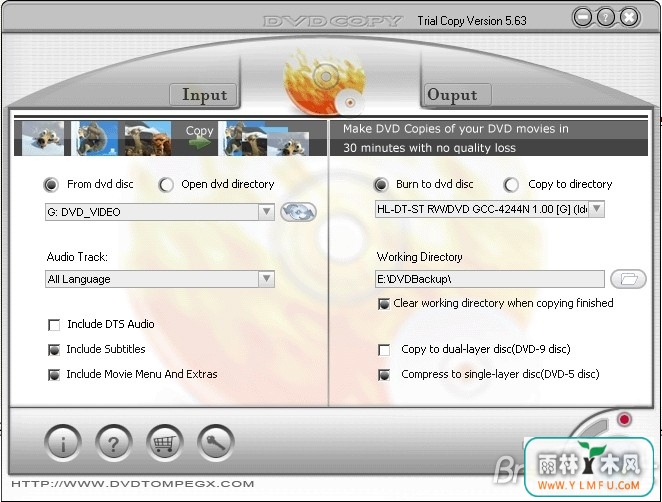Visit the HTTP://WWW.DVDTOMPEGX.COM link
Image resolution: width=662 pixels, height=502 pixels.
133,484
